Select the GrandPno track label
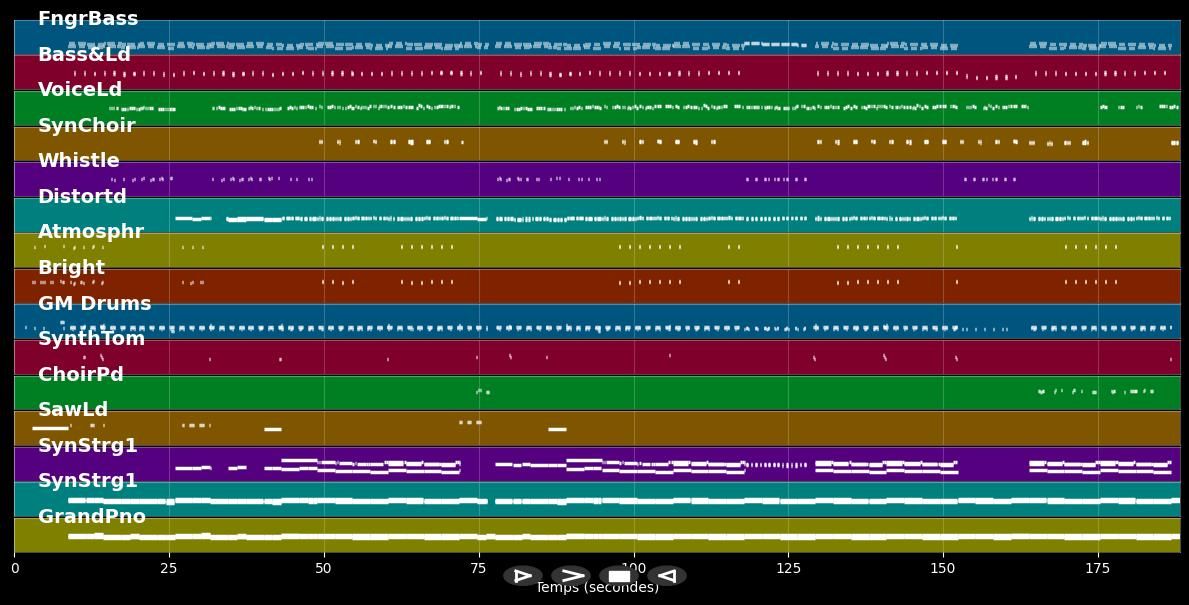Image resolution: width=1189 pixels, height=605 pixels. pyautogui.click(x=91, y=517)
